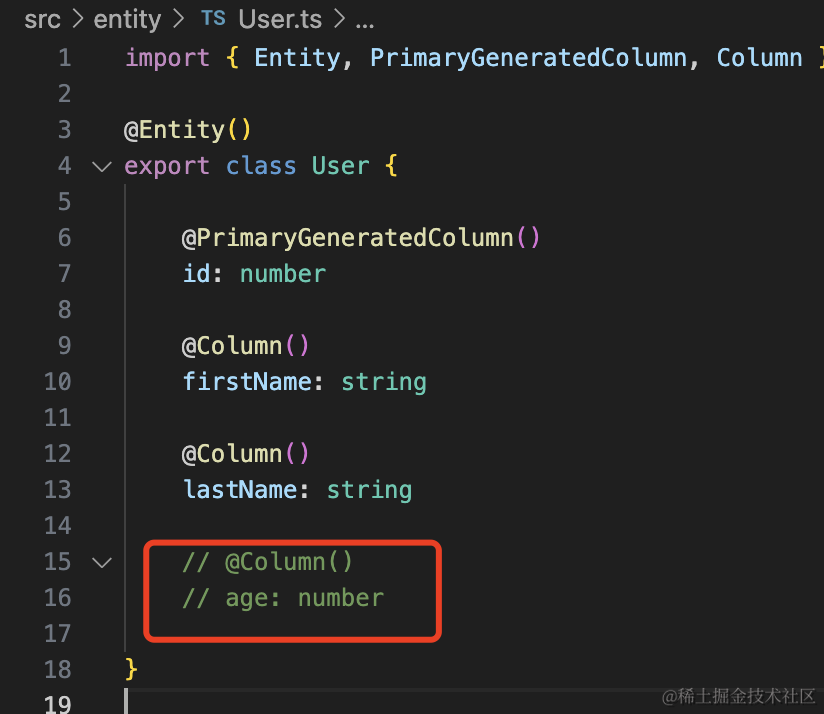Click the commented // @Column() line
824x714 pixels.
tap(267, 562)
